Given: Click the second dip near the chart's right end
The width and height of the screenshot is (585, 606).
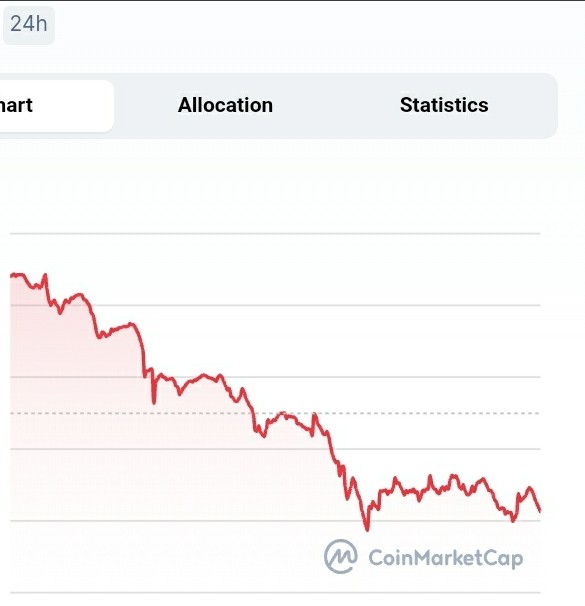Looking at the screenshot, I should click(x=513, y=520).
